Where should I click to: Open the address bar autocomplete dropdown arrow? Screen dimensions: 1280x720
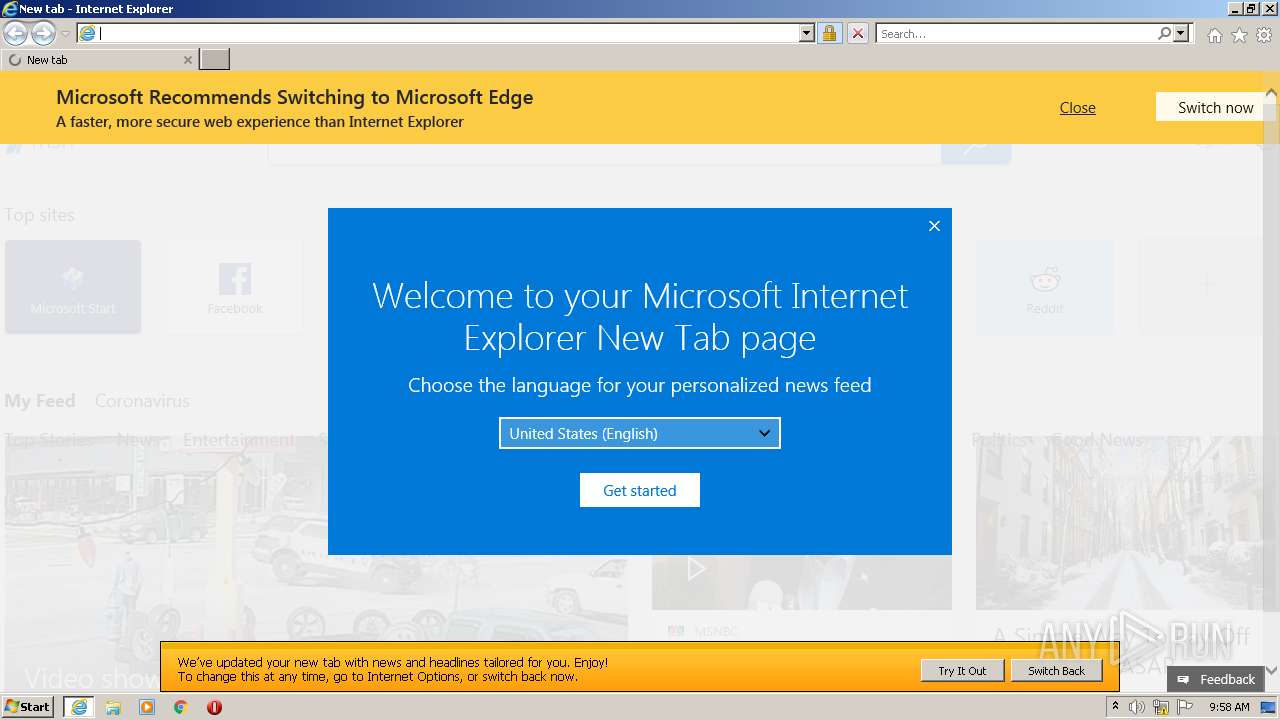click(807, 33)
